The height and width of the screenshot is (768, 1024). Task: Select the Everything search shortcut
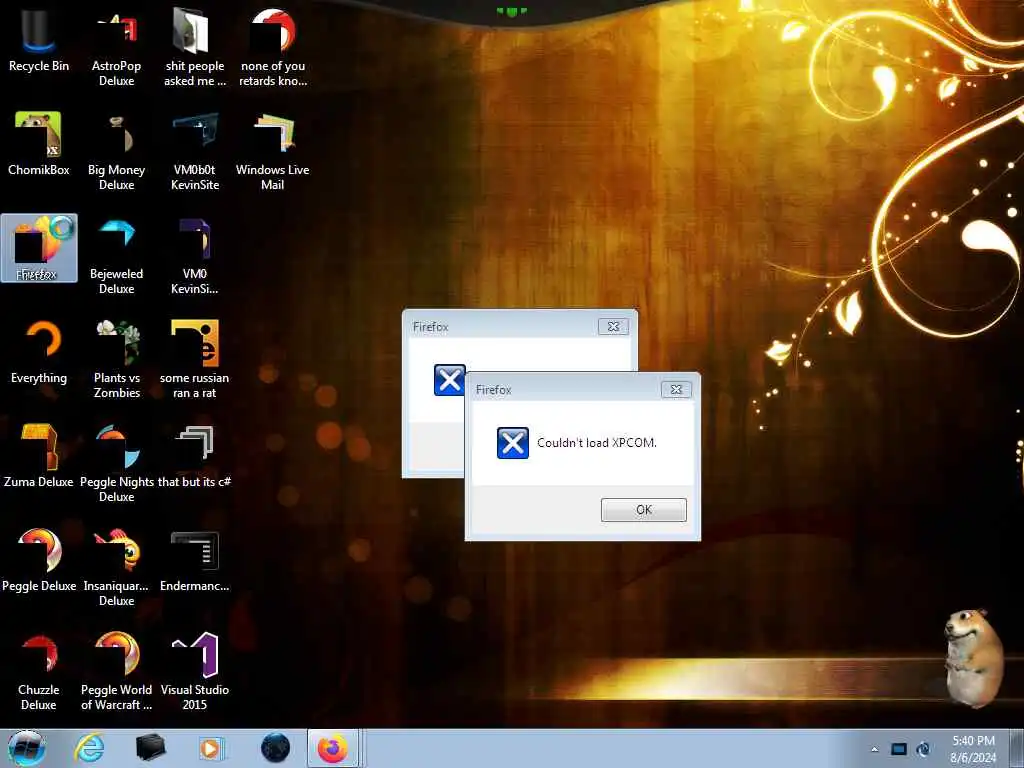[39, 353]
